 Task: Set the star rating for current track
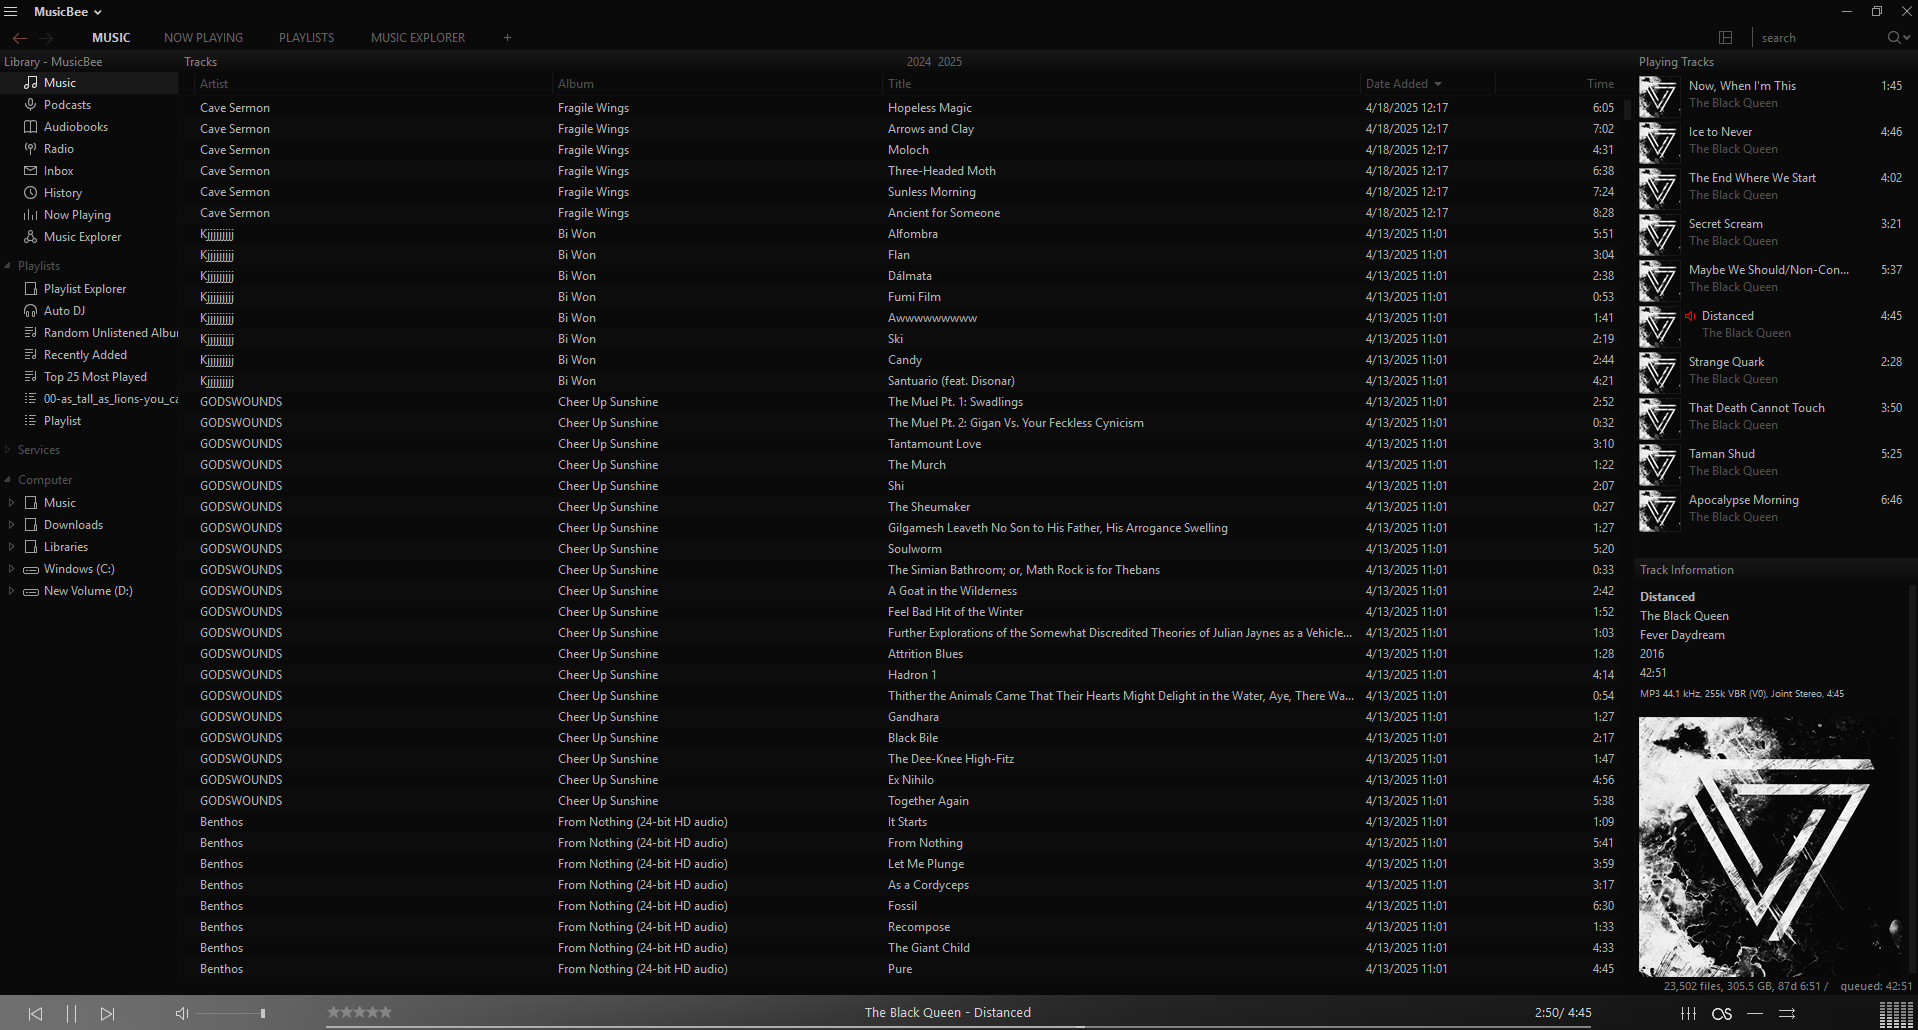tap(360, 1012)
